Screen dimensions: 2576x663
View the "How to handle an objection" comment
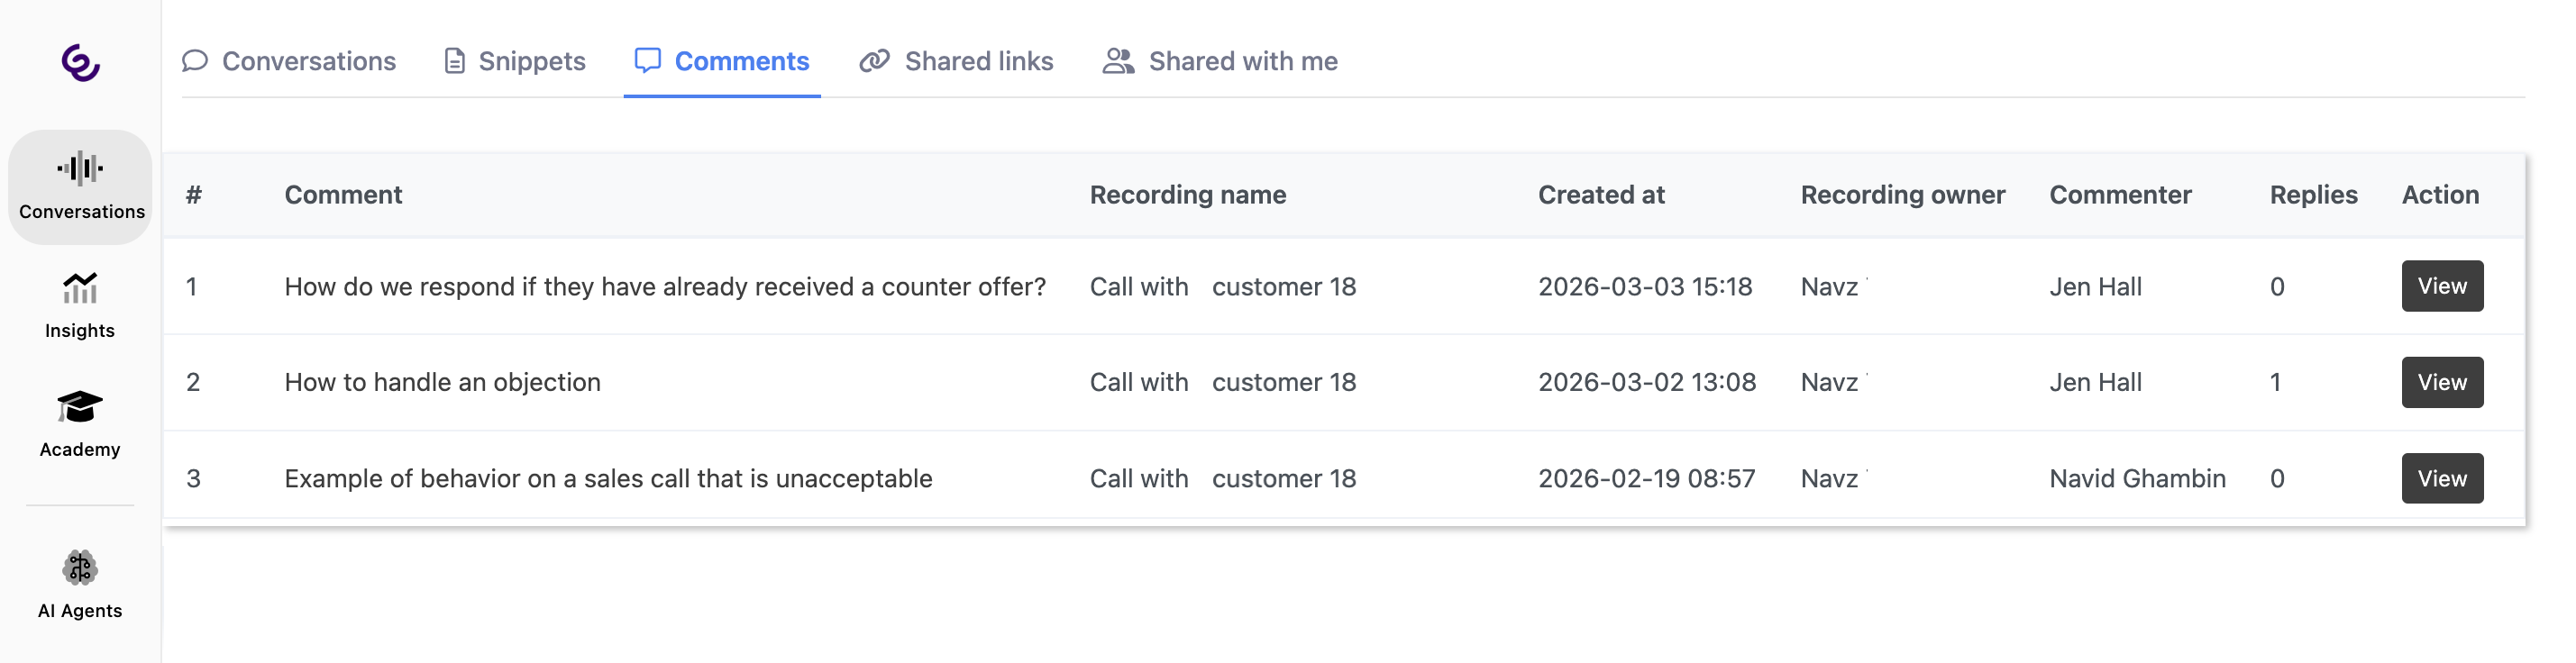point(2441,382)
